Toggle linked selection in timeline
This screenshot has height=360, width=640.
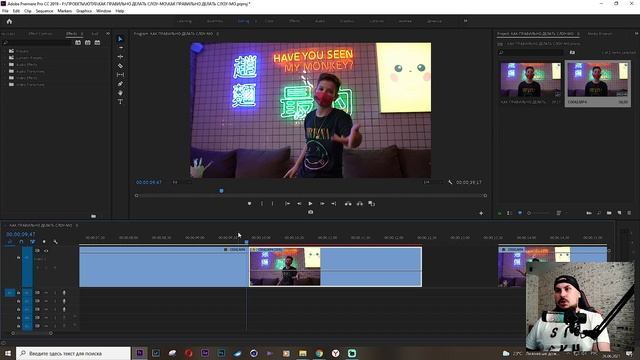click(32, 242)
